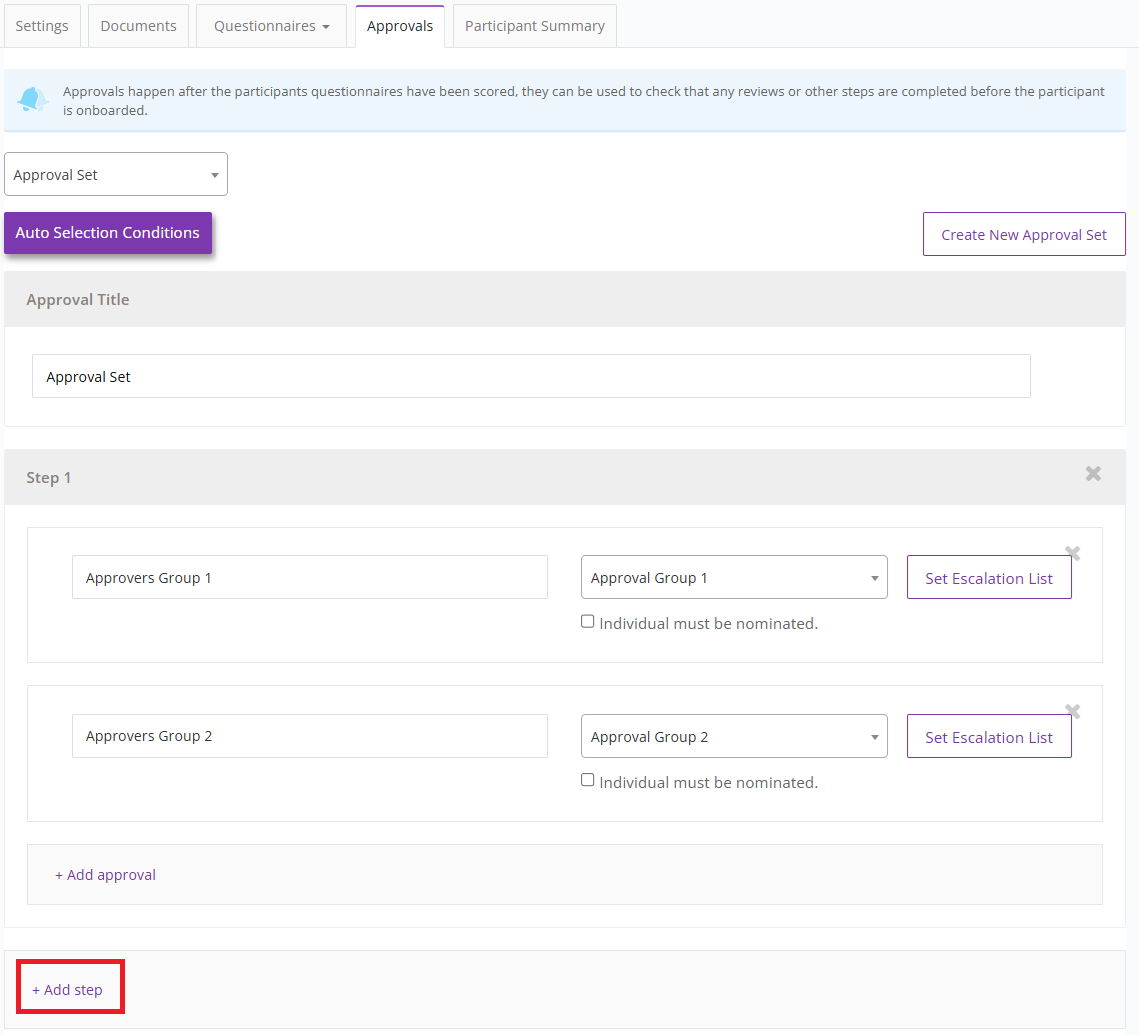This screenshot has width=1139, height=1035.
Task: Delete Approvers Group 1 via X icon
Action: coord(1072,553)
